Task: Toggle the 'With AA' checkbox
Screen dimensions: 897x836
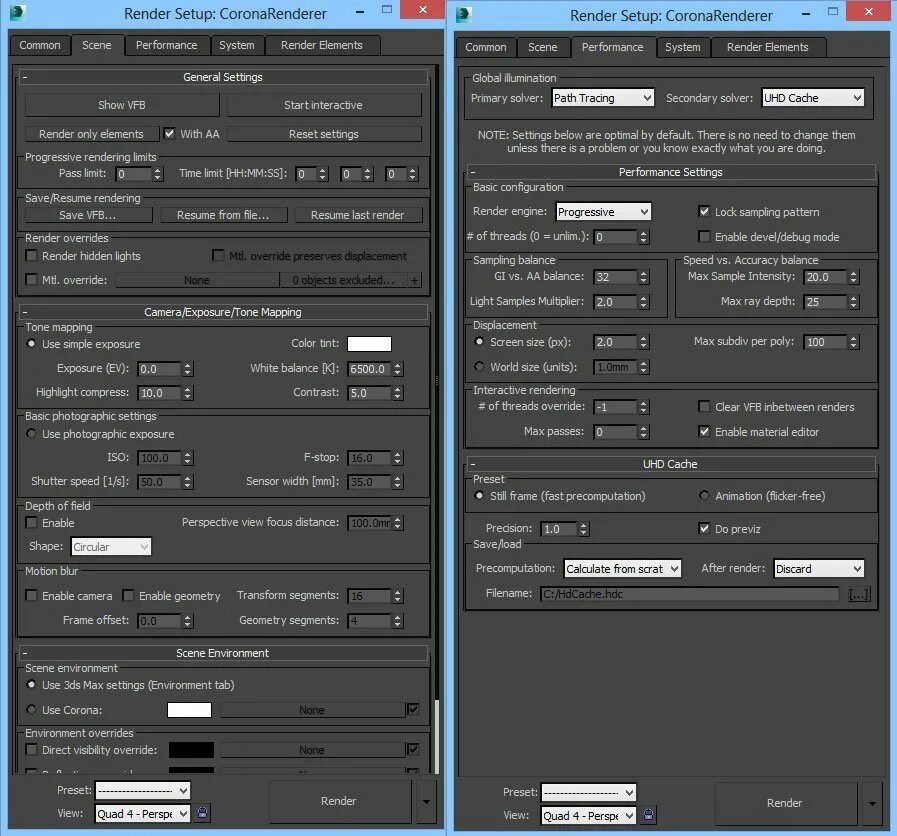Action: [x=169, y=133]
